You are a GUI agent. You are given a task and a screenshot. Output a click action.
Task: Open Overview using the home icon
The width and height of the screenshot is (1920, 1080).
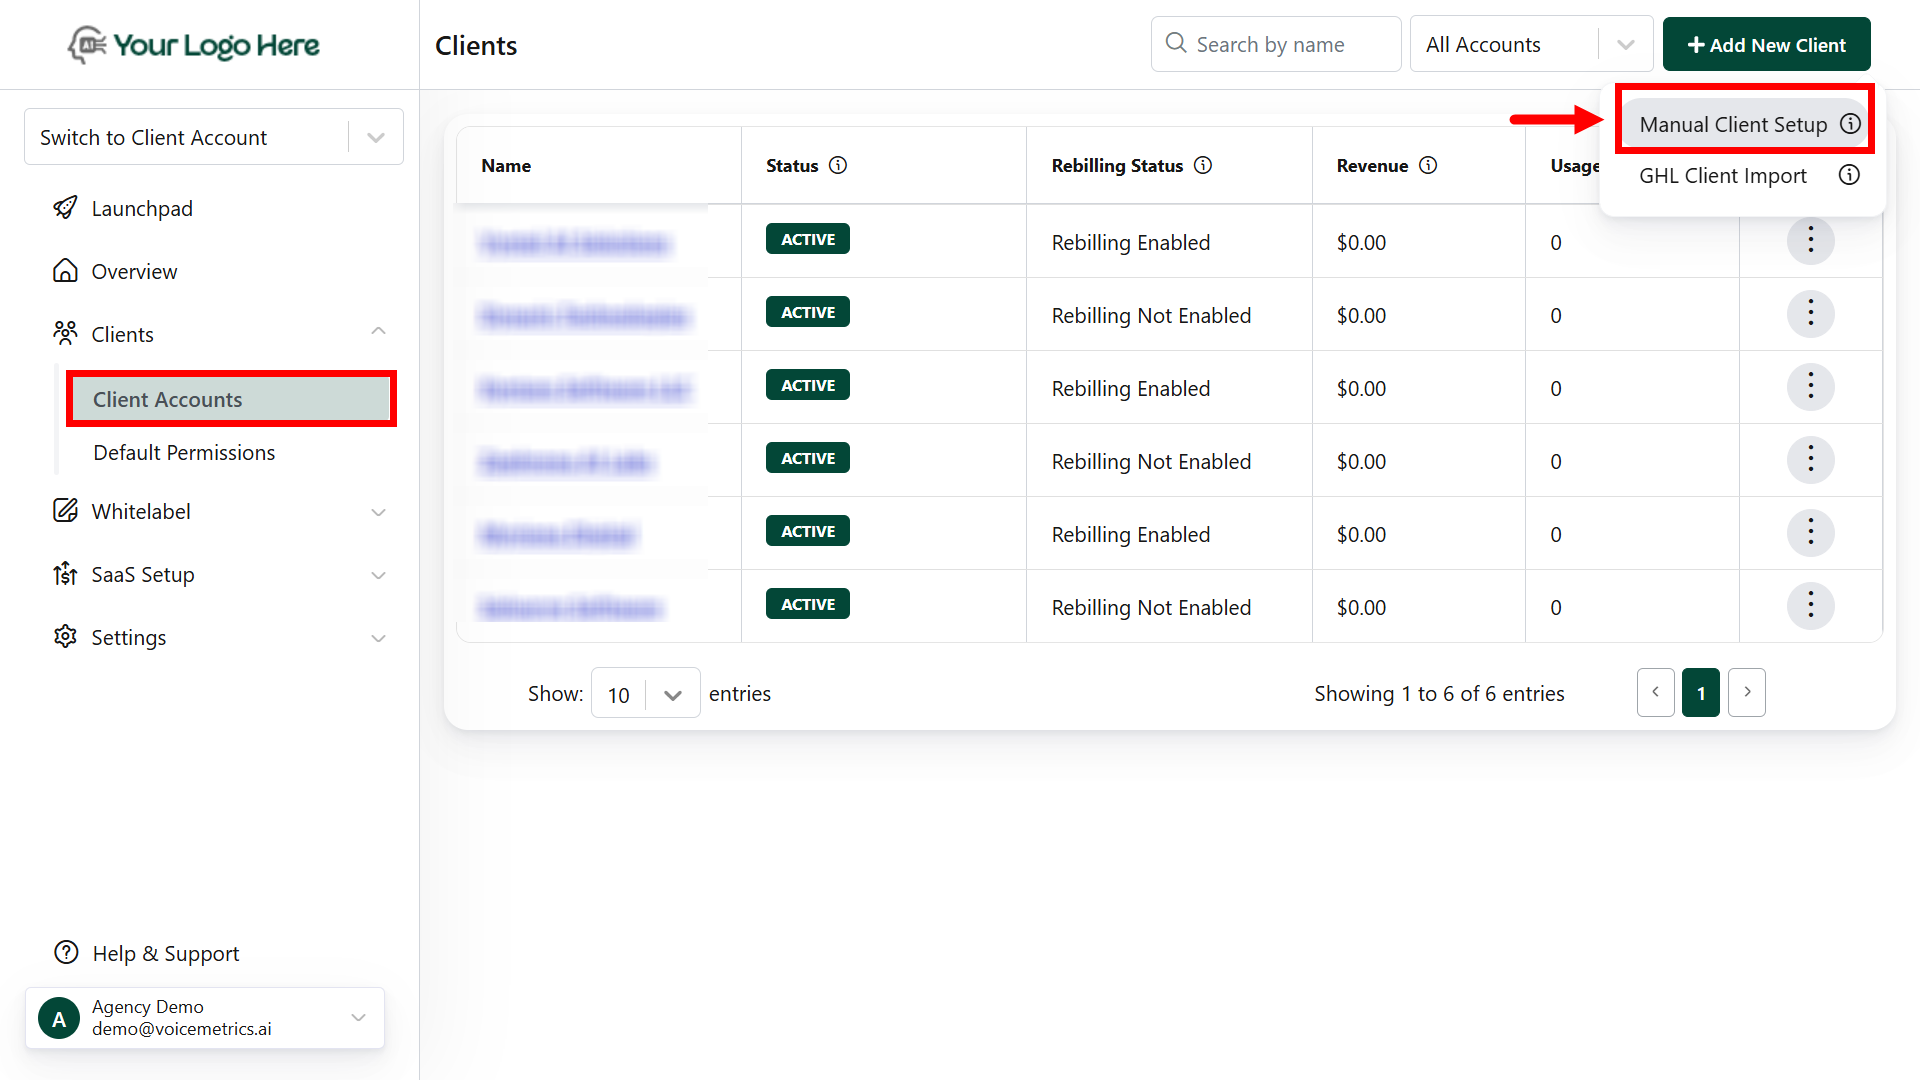pyautogui.click(x=65, y=270)
